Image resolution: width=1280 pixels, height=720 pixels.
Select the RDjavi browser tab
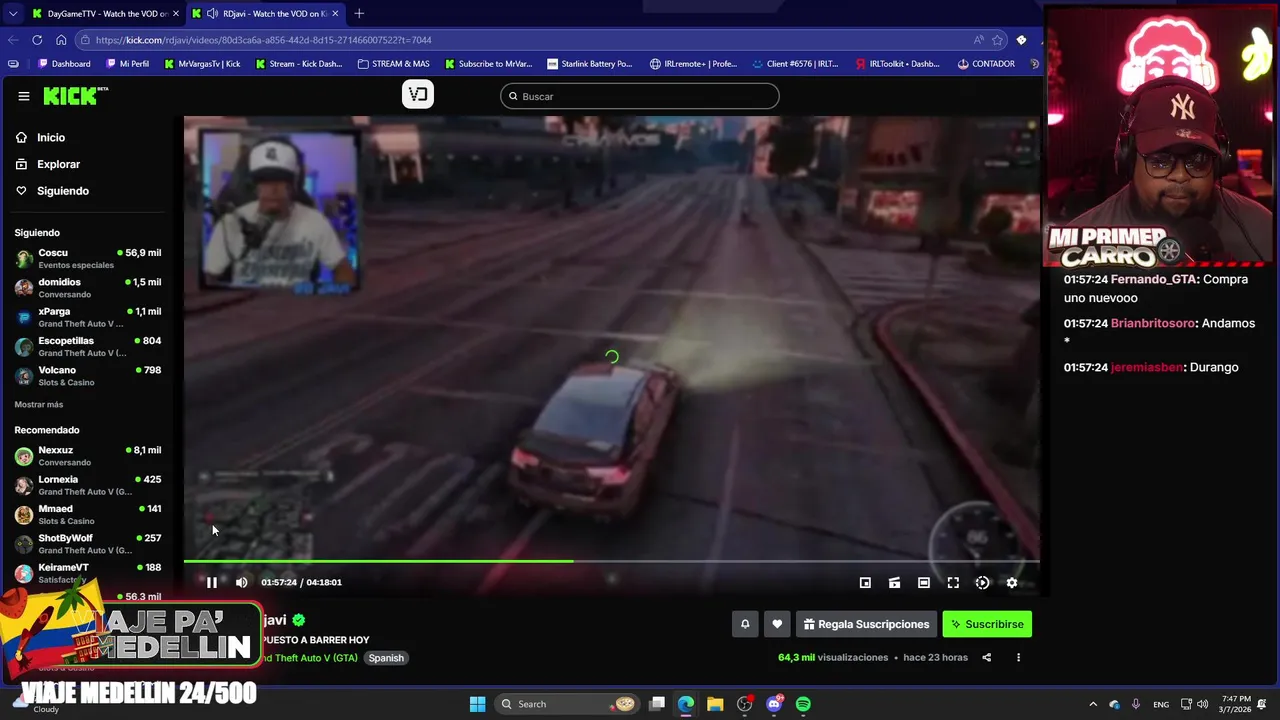(266, 14)
